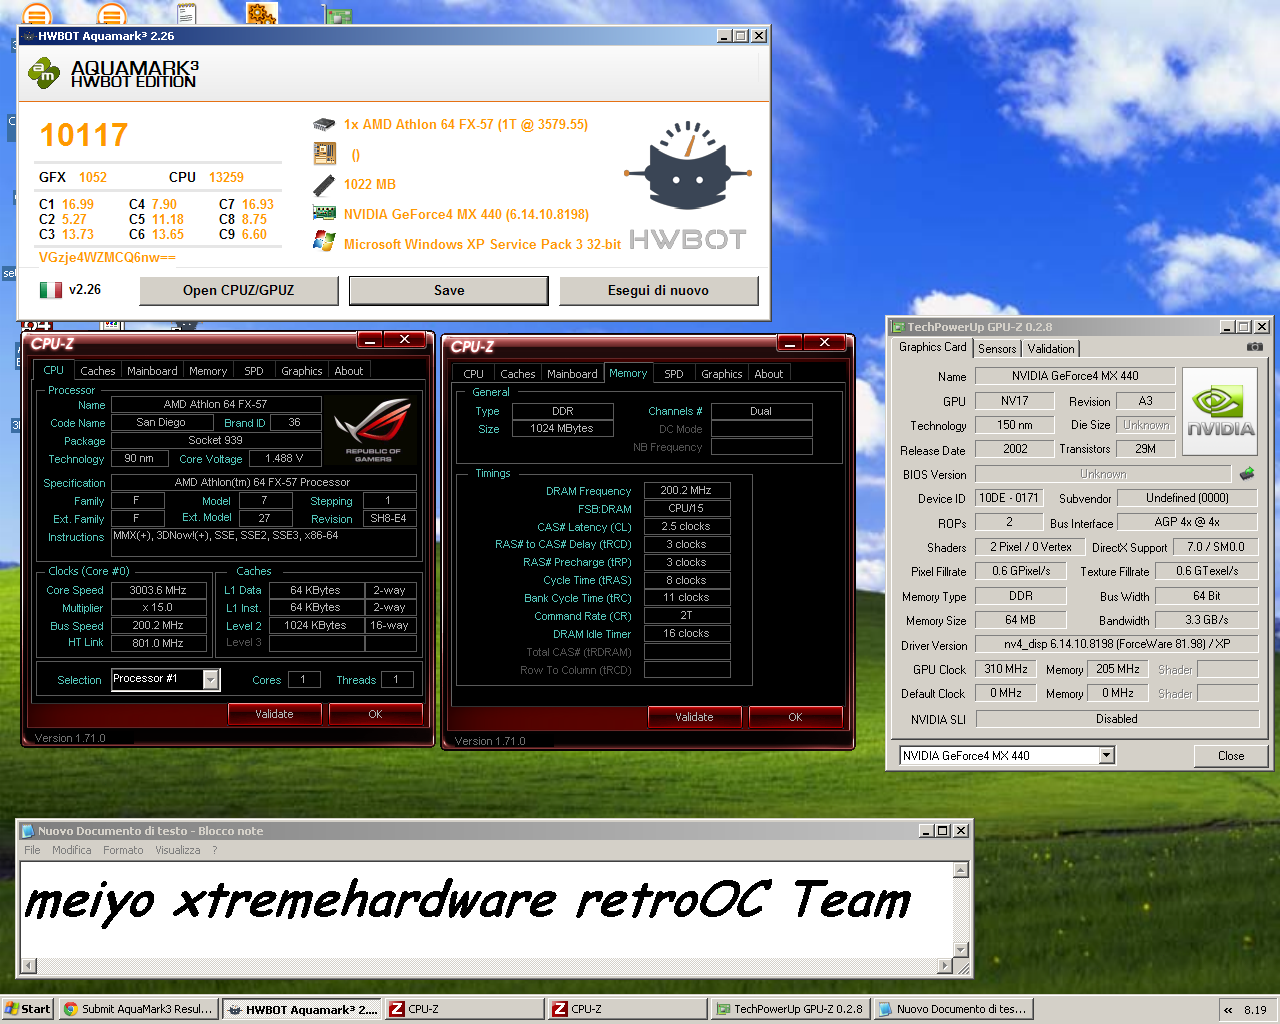The height and width of the screenshot is (1024, 1280).
Task: Open the About tab in left CPU-Z window
Action: 349,371
